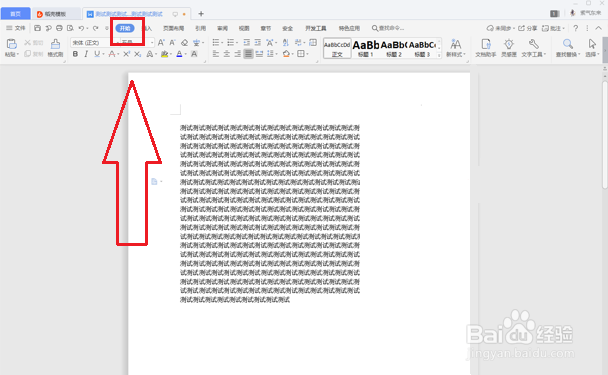Click the 批注 comment button
This screenshot has width=608, height=375.
553,28
